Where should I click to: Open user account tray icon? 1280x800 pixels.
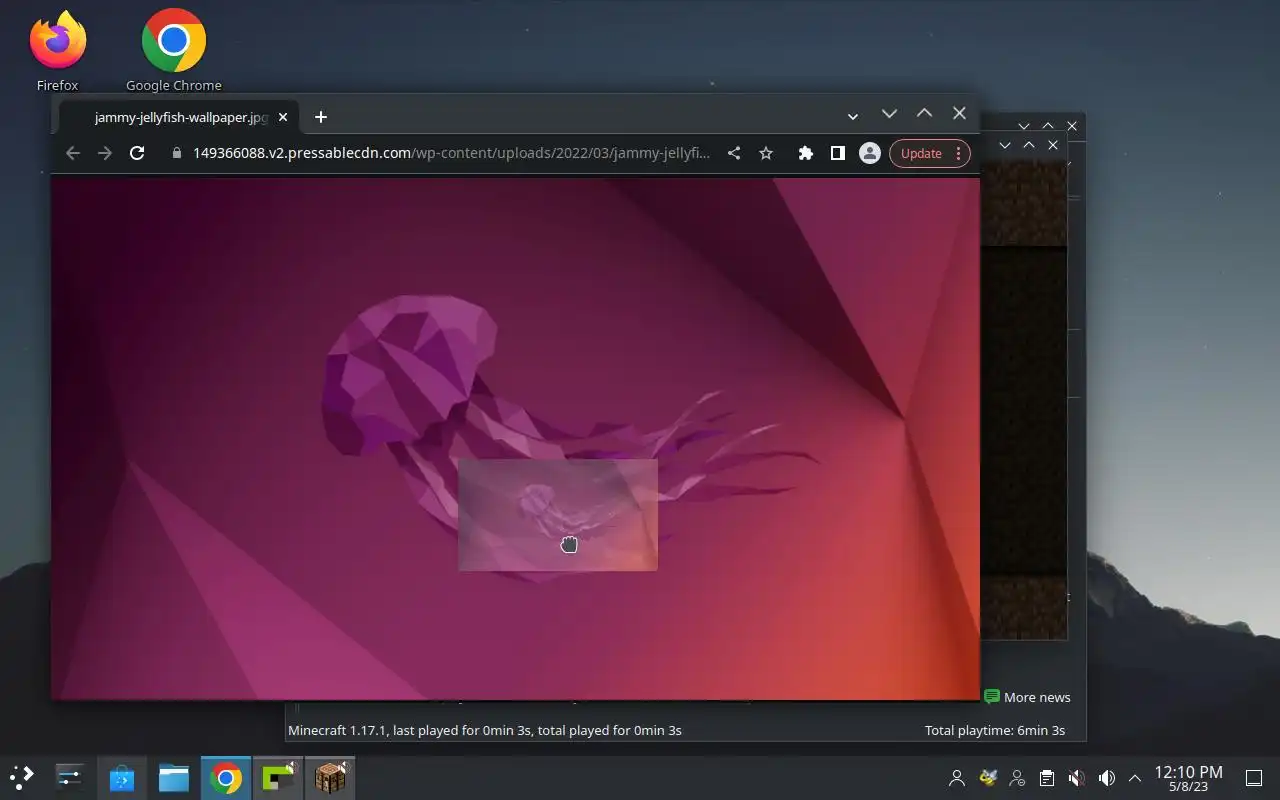coord(957,778)
